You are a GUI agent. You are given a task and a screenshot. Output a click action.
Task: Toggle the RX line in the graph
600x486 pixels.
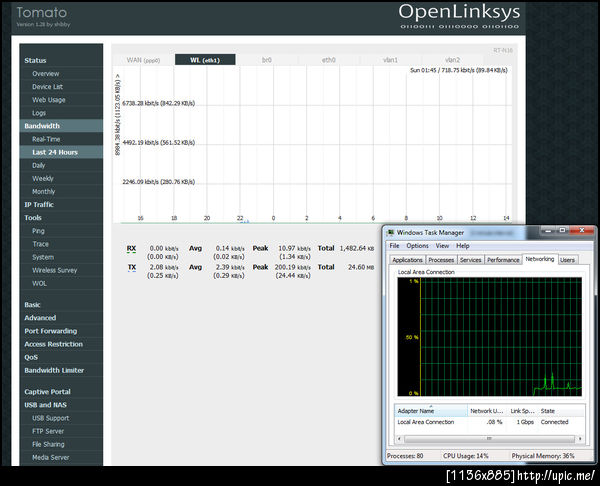131,247
